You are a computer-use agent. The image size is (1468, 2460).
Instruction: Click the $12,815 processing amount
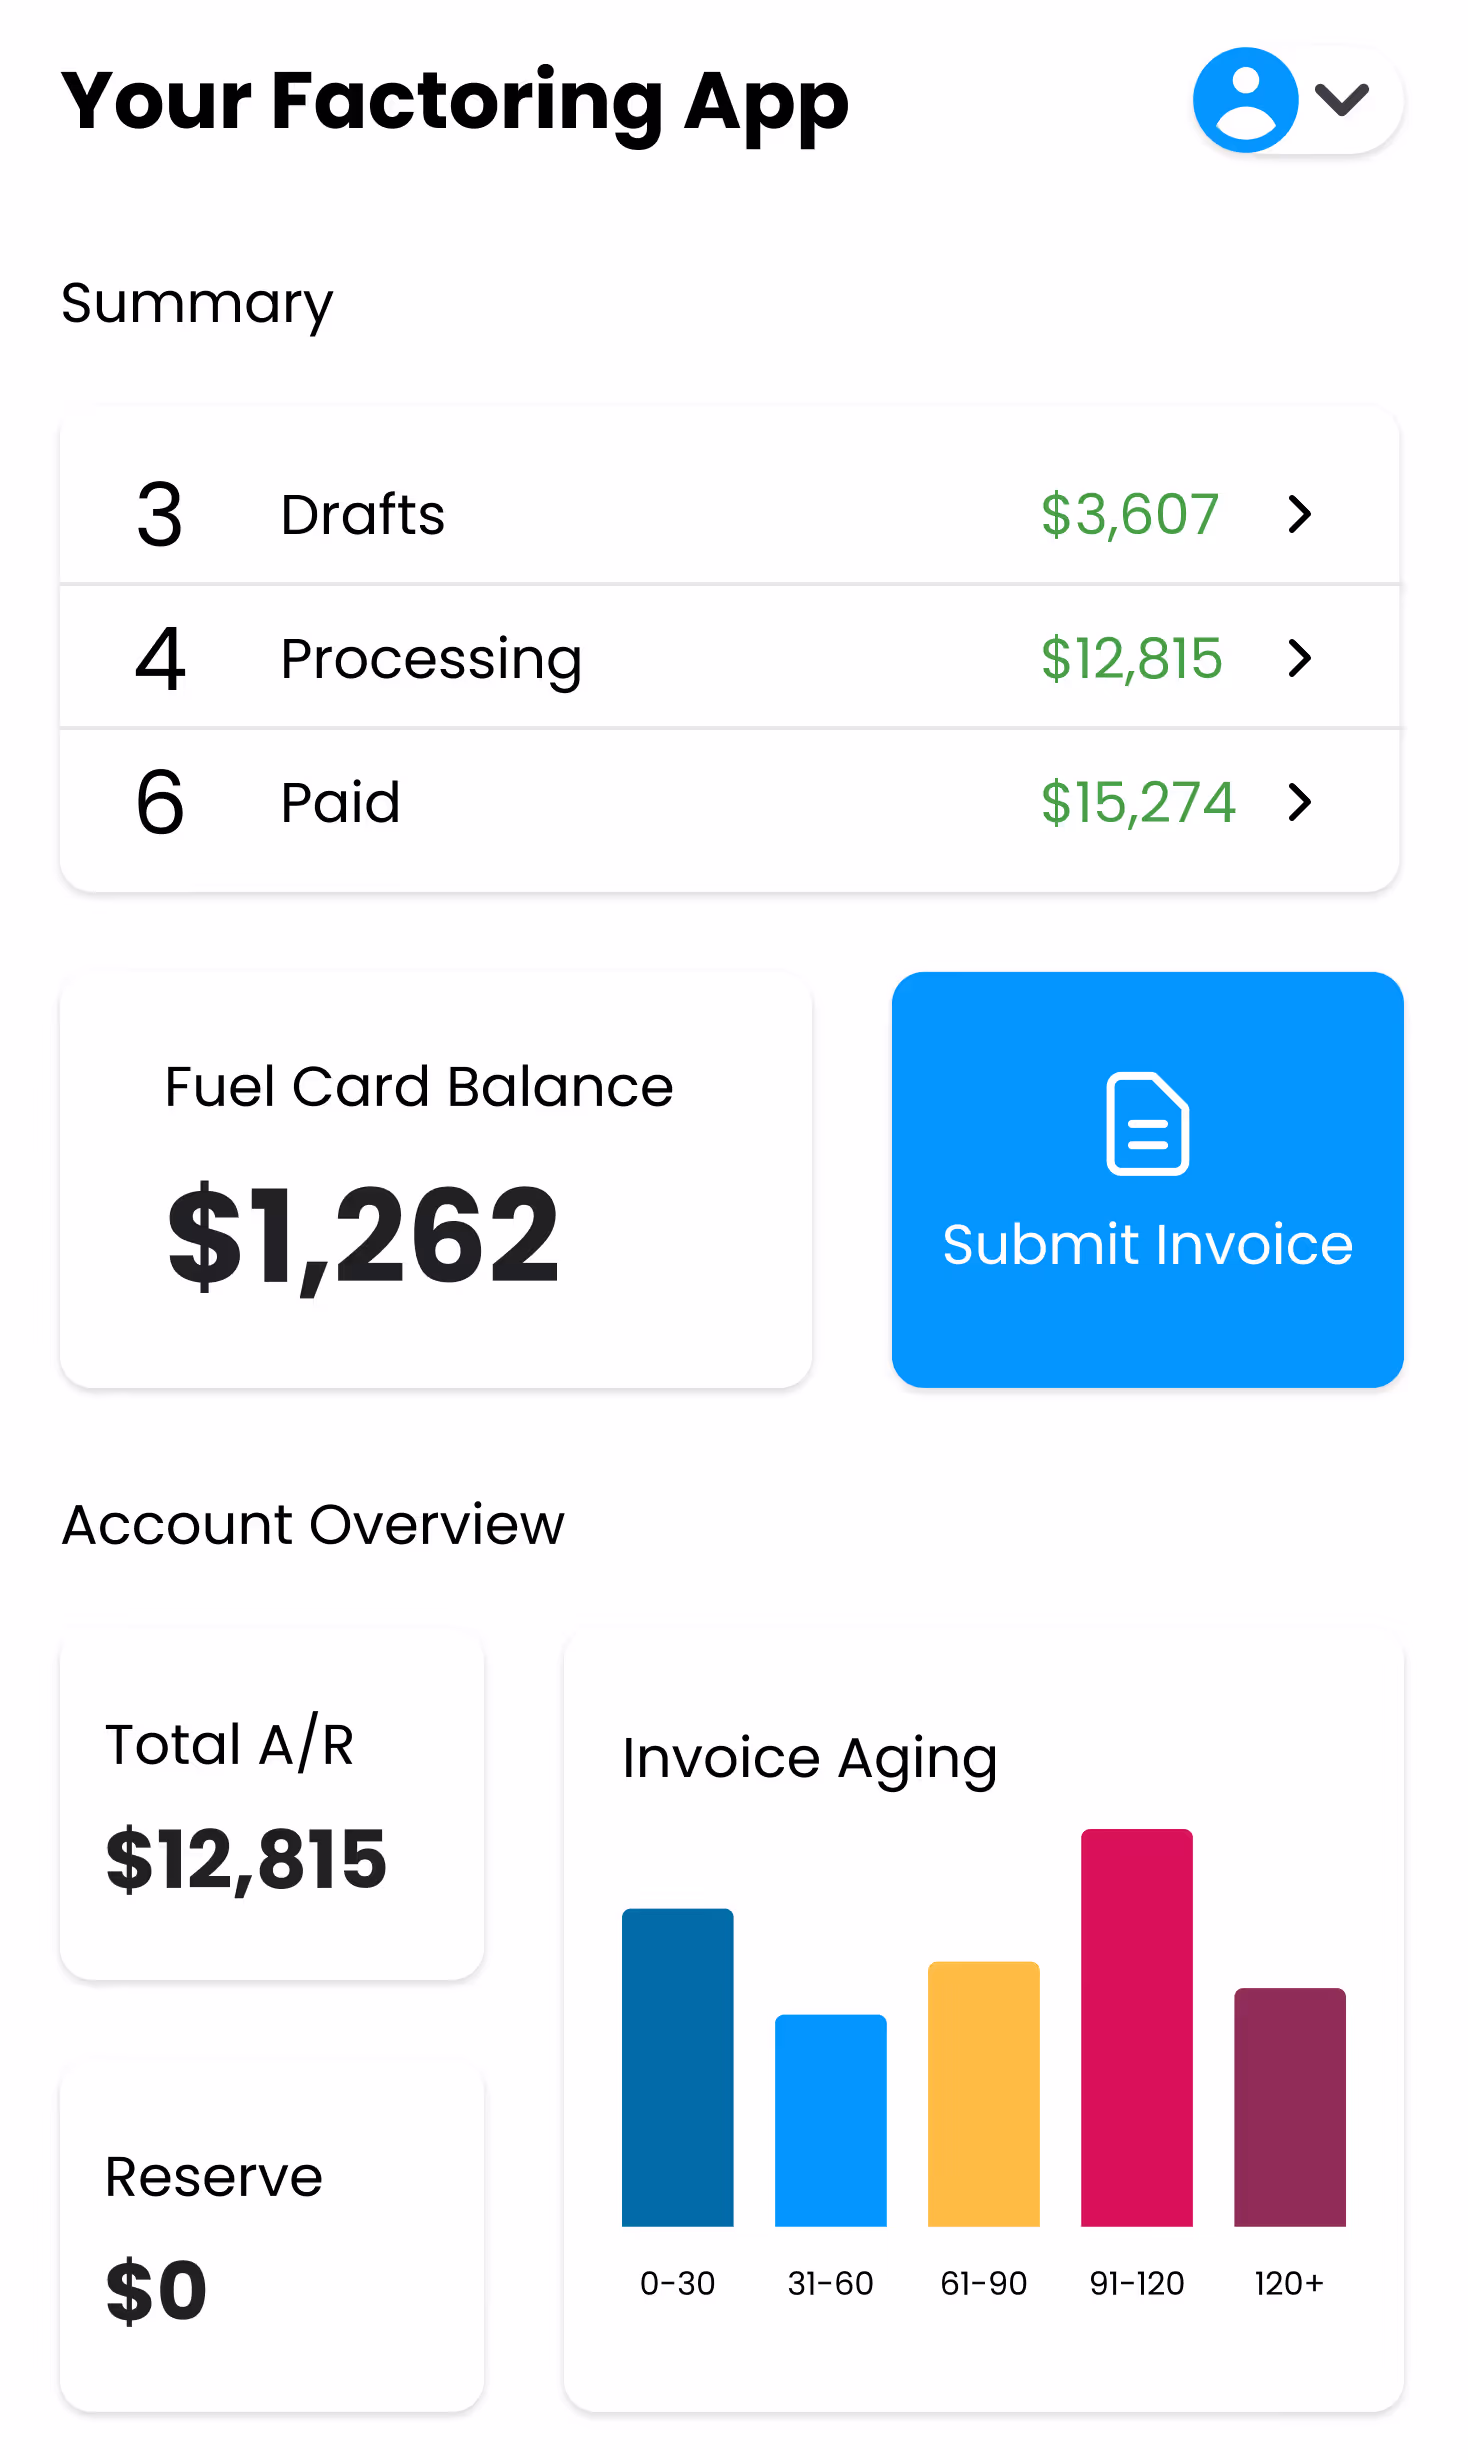click(x=1131, y=659)
